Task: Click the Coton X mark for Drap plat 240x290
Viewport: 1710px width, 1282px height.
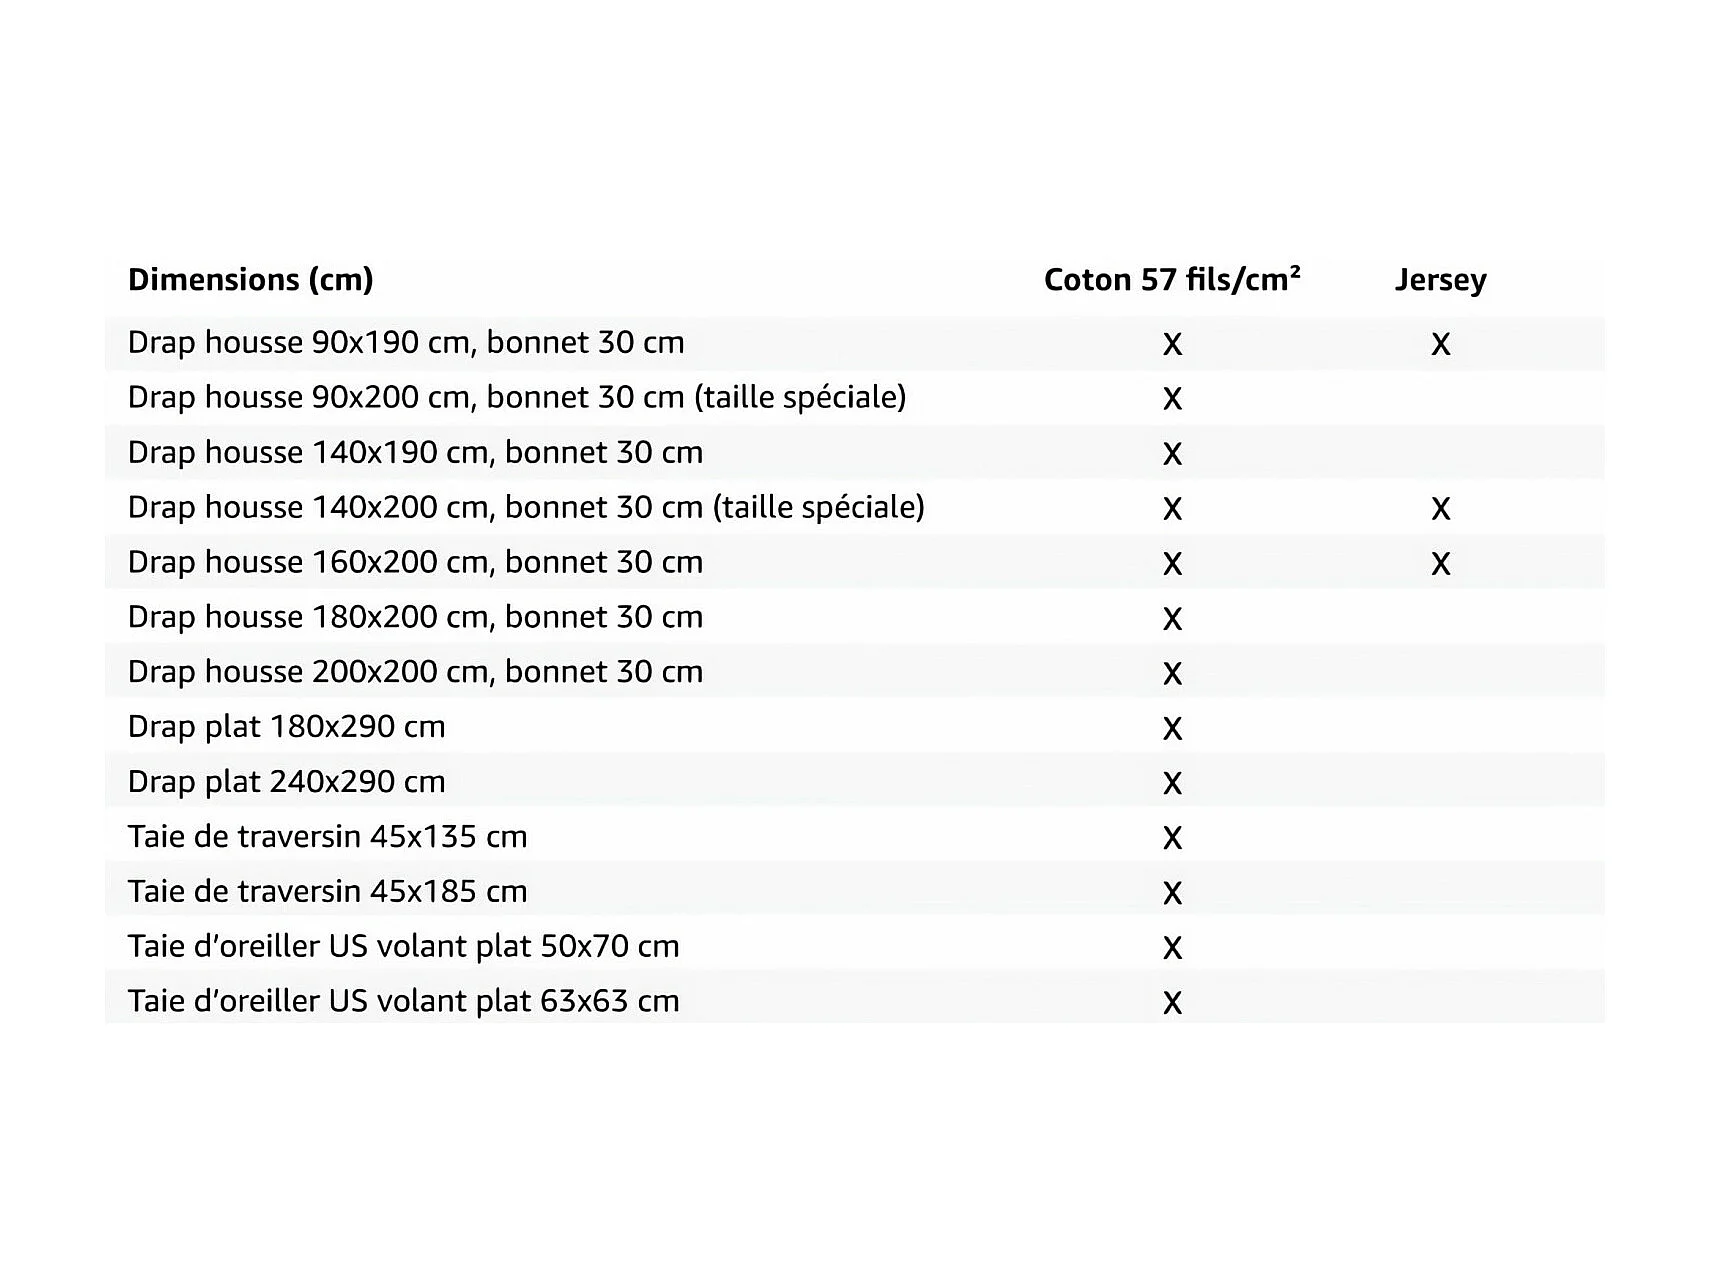Action: pyautogui.click(x=1172, y=784)
